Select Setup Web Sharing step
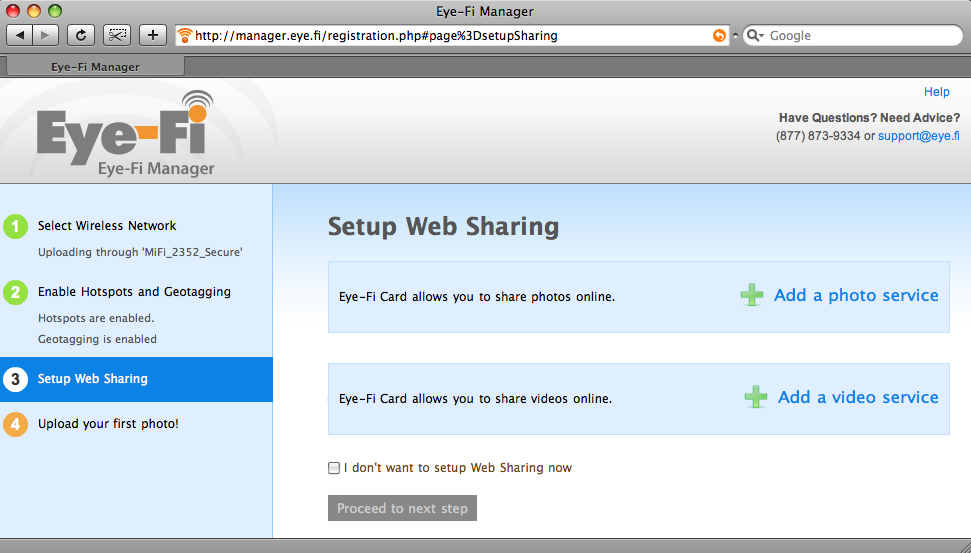Screen dimensions: 971x553 coord(136,379)
